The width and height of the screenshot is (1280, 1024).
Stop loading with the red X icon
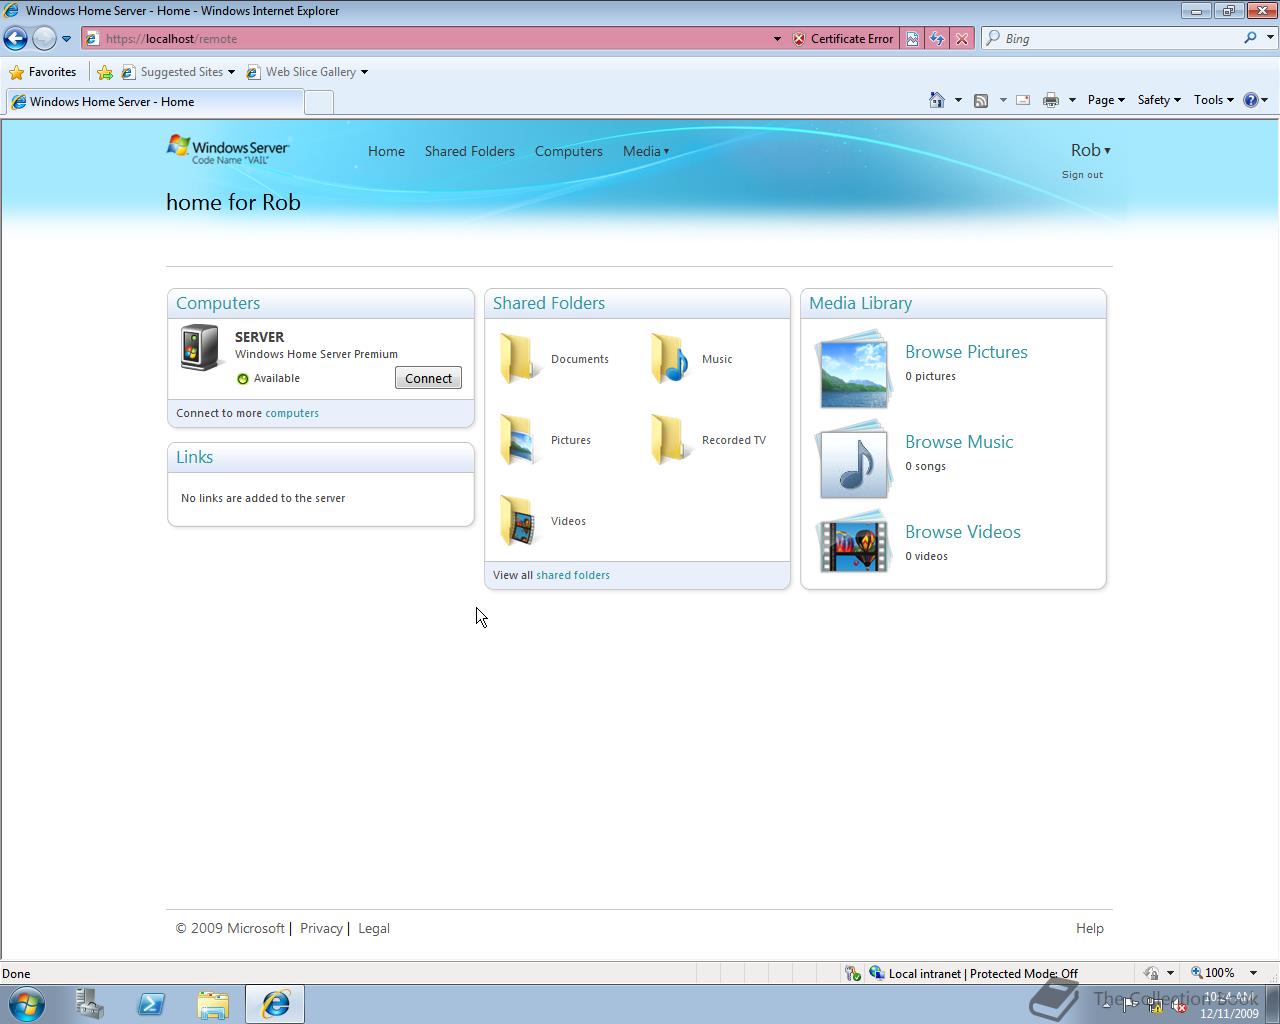[x=961, y=38]
